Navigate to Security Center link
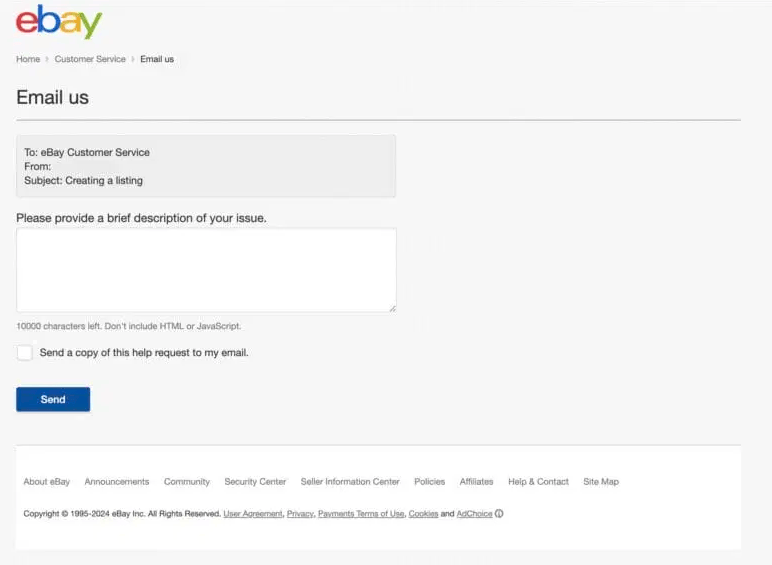Viewport: 772px width, 565px height. pyautogui.click(x=255, y=482)
